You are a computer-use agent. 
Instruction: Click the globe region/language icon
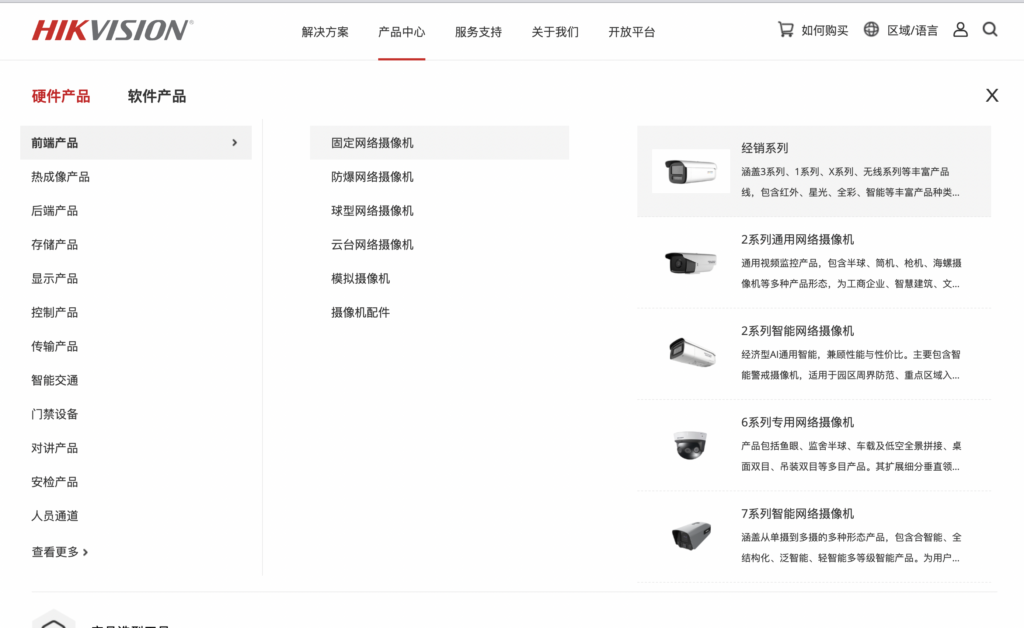click(871, 29)
